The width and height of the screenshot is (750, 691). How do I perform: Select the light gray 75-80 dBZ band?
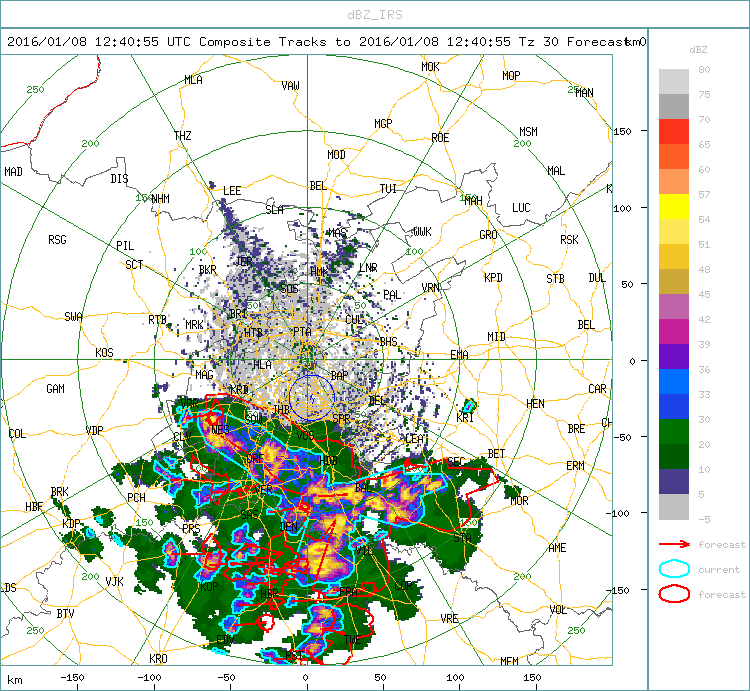[x=674, y=81]
